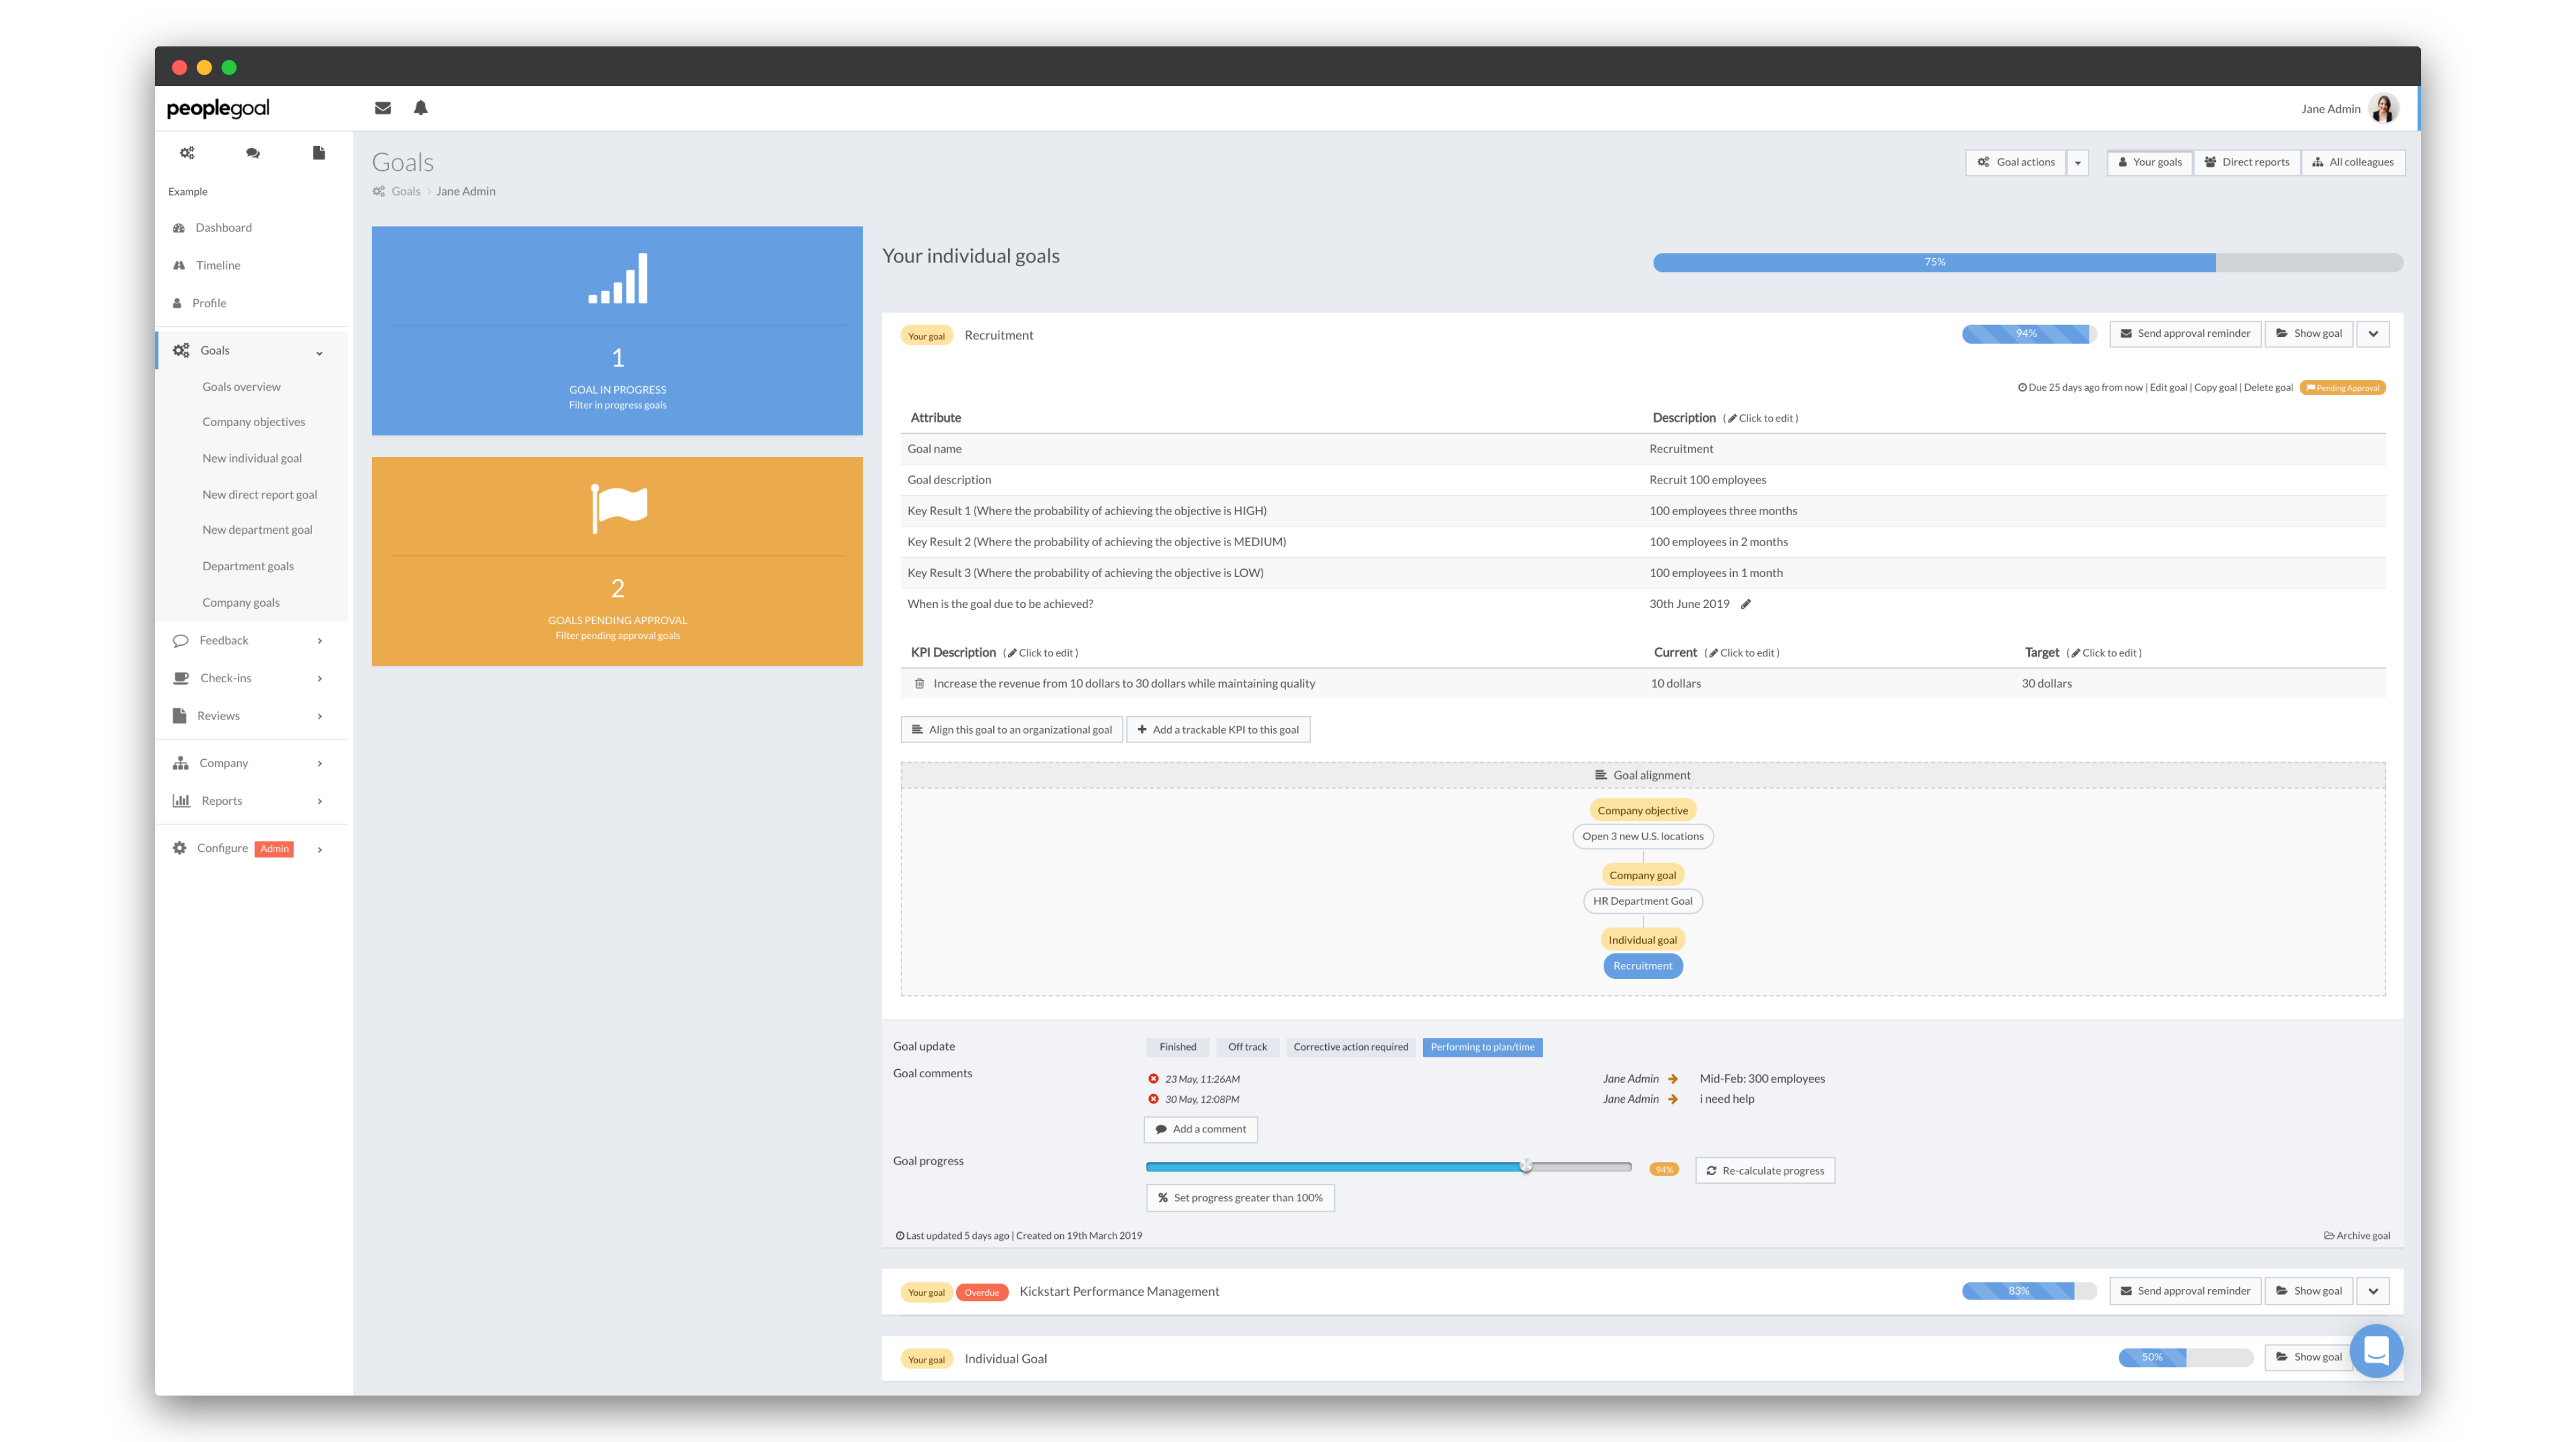
Task: Open the chat bubbles icon in sidebar top
Action: (253, 153)
